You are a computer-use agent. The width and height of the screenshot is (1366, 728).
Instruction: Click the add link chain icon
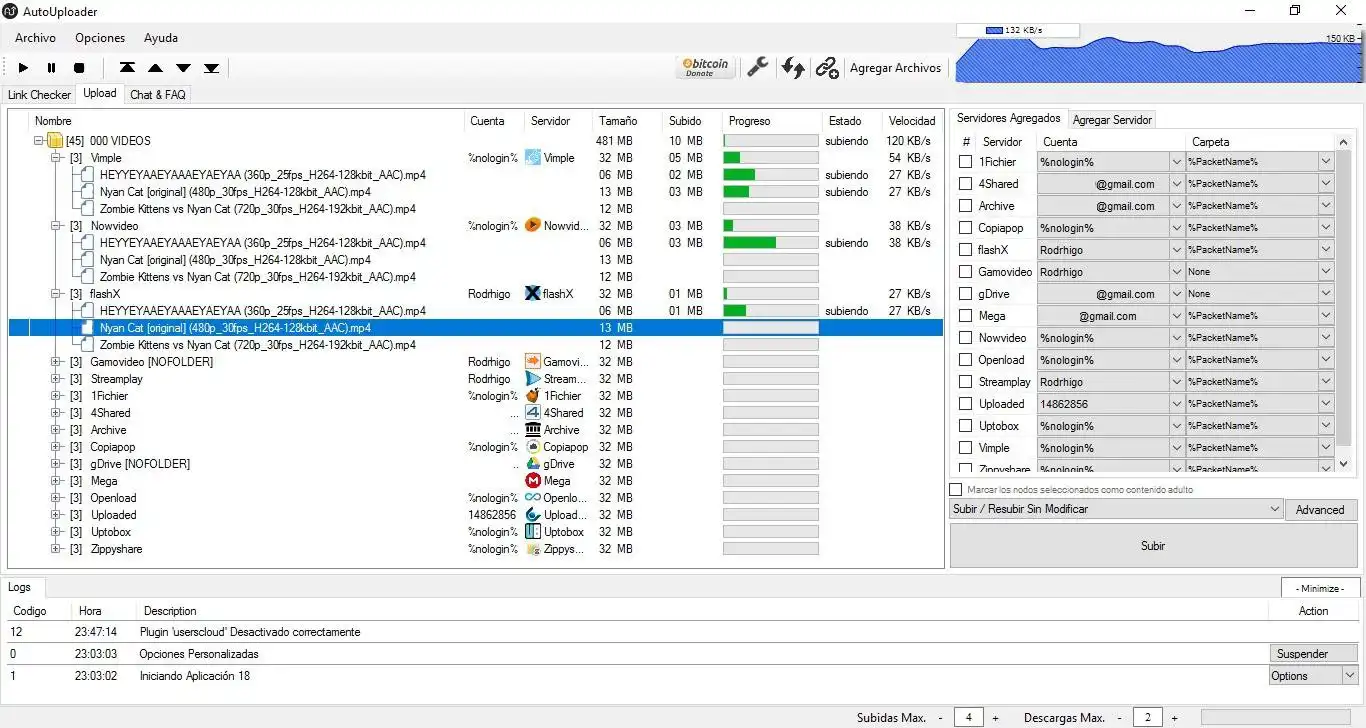coord(826,67)
